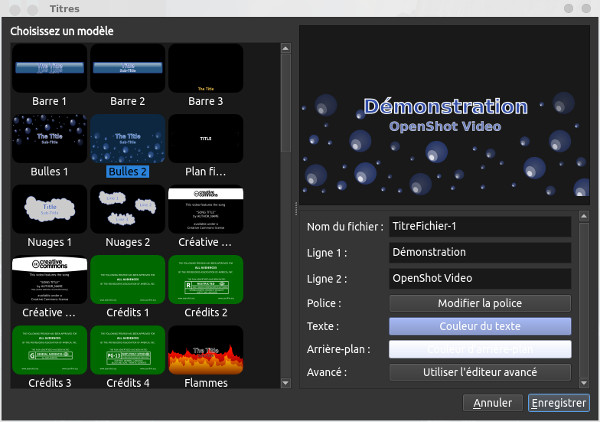
Task: Choose the Crédits 3 template
Action: click(47, 350)
